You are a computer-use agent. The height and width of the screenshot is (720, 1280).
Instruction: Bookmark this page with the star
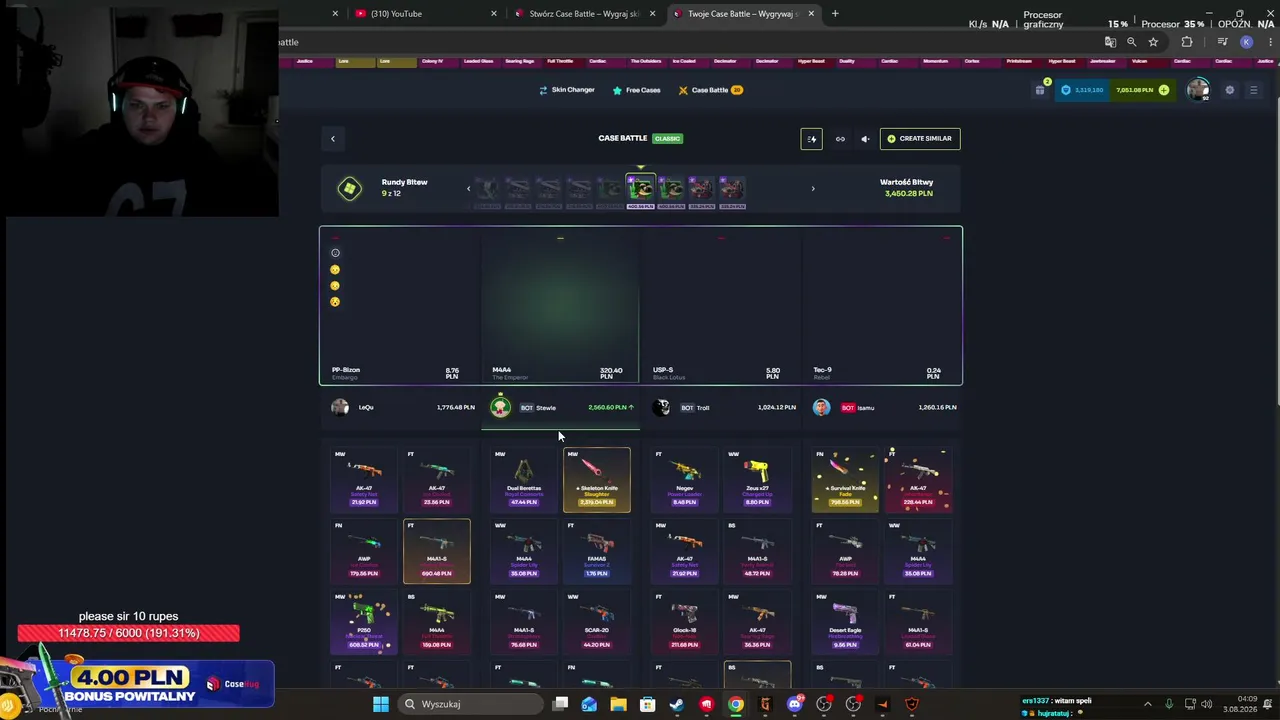(x=1153, y=42)
